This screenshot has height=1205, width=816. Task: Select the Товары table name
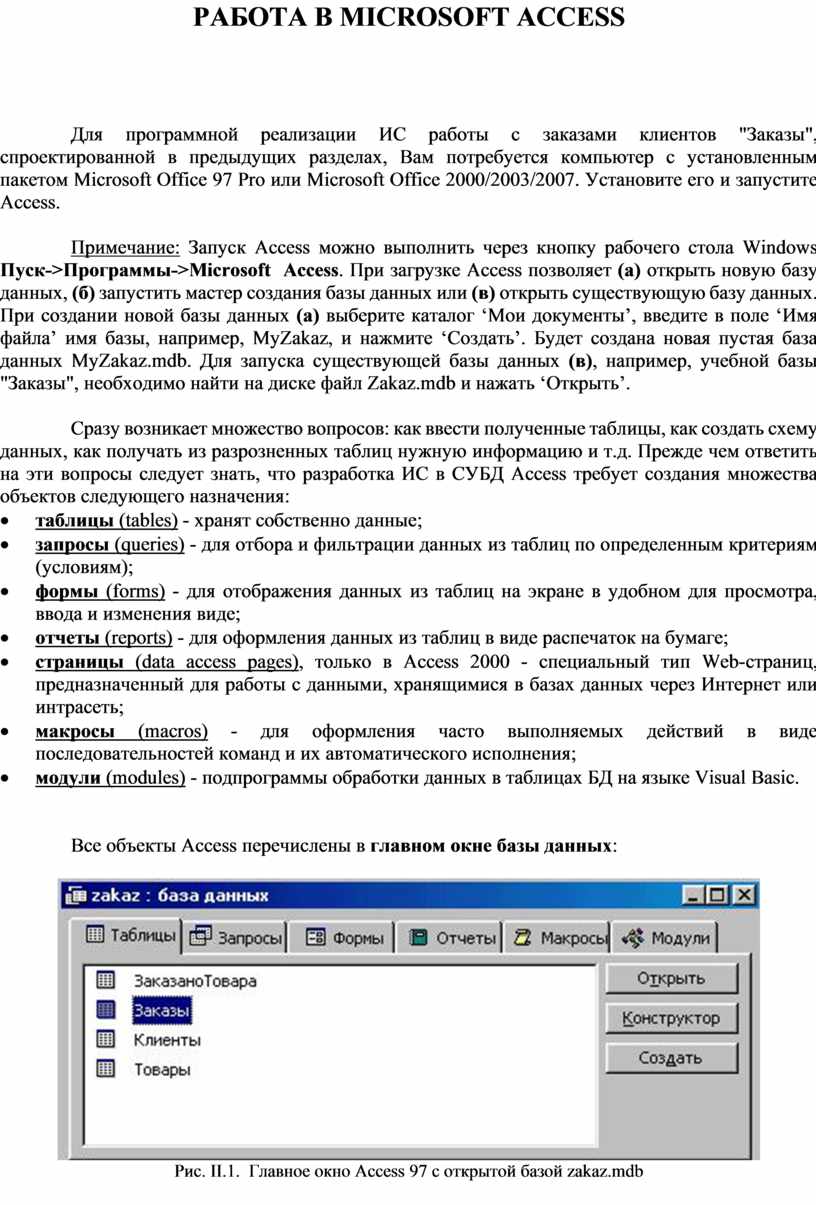coord(162,1069)
